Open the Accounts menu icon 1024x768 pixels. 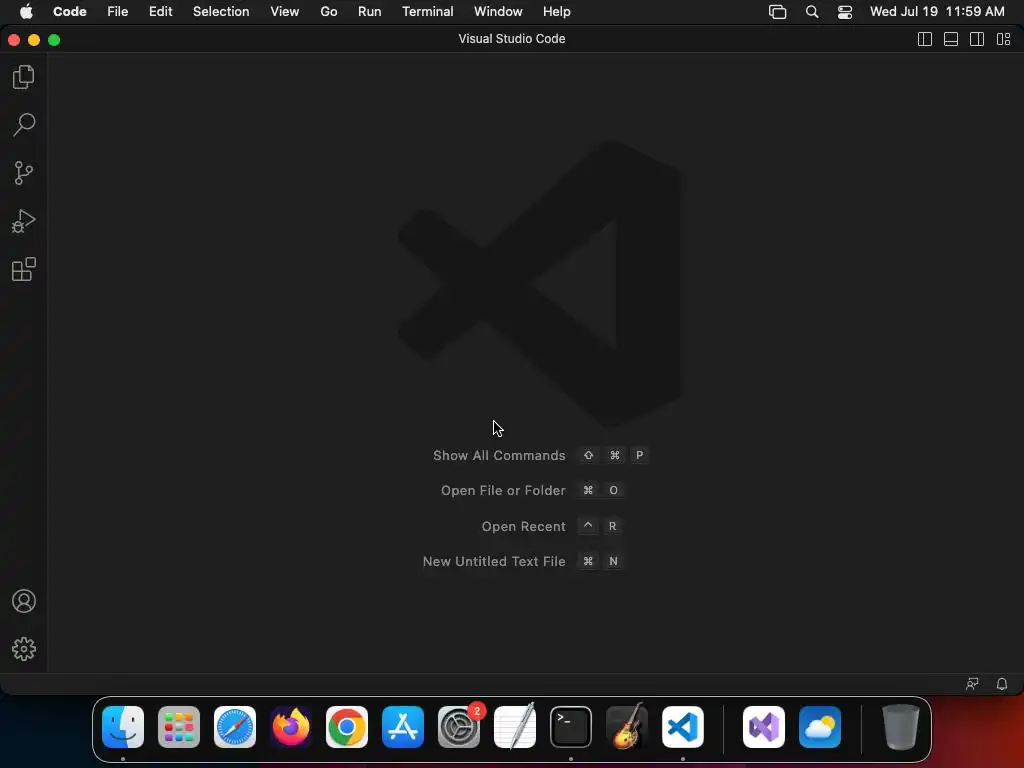point(24,601)
